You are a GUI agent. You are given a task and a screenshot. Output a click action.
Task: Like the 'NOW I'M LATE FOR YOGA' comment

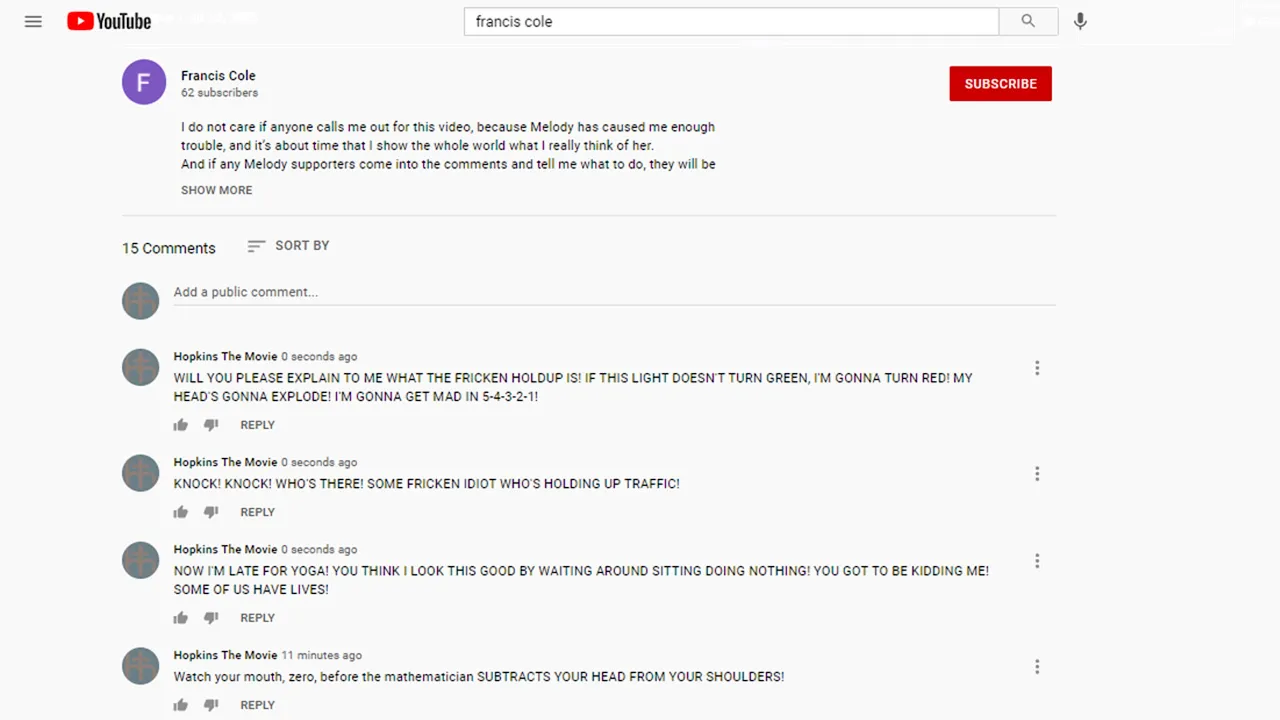(181, 618)
